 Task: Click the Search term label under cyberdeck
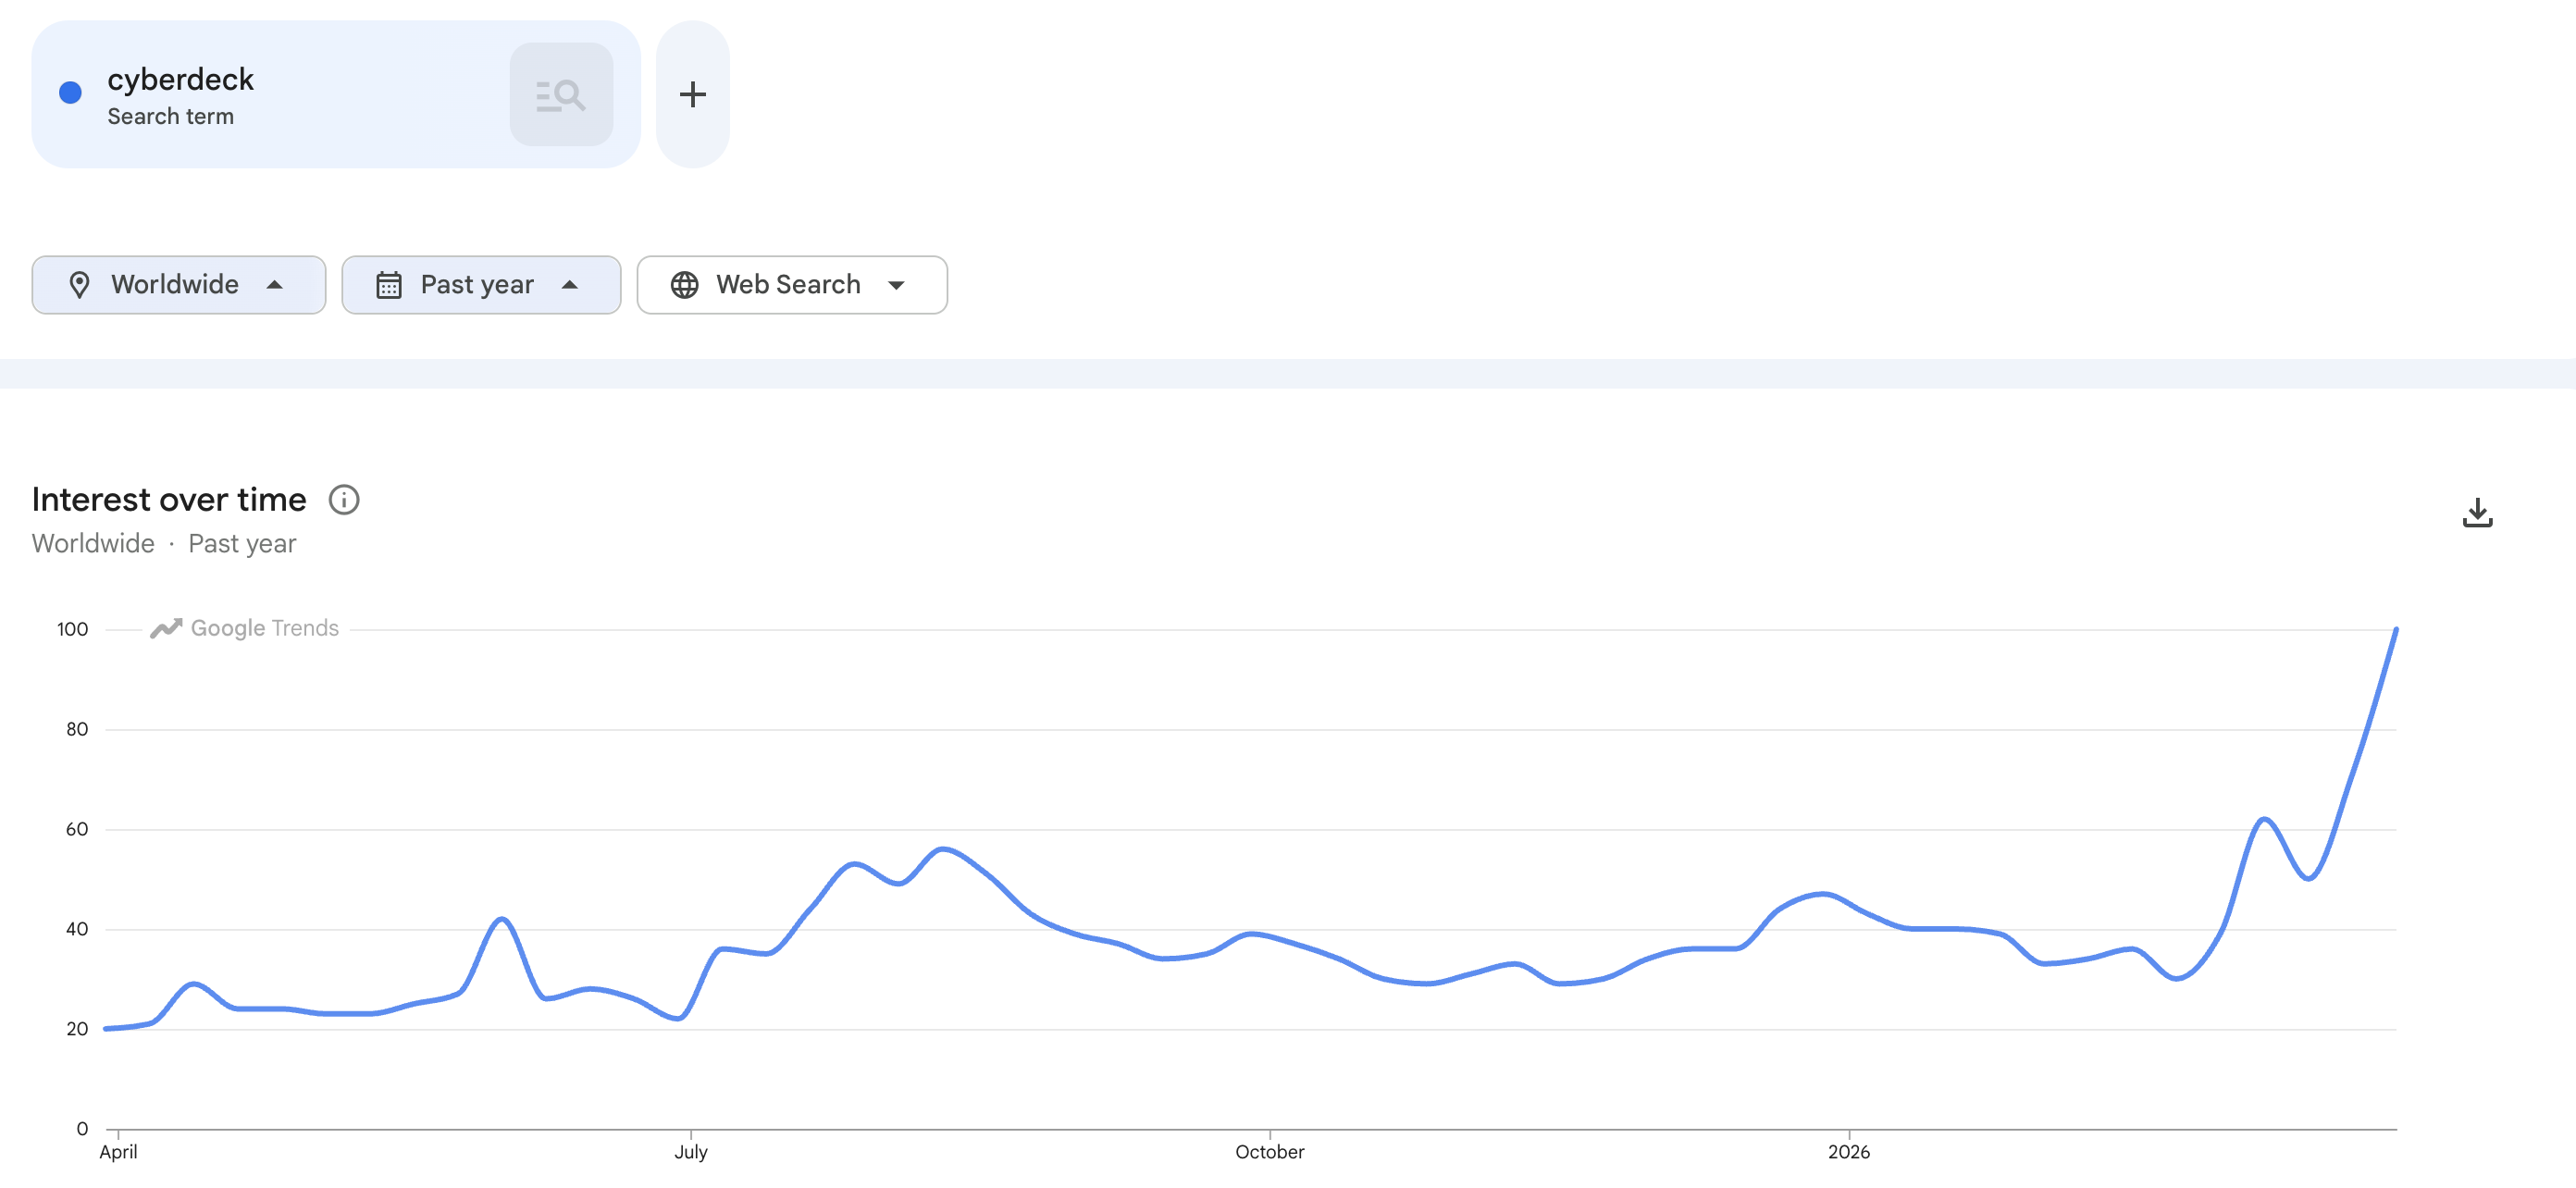point(171,117)
